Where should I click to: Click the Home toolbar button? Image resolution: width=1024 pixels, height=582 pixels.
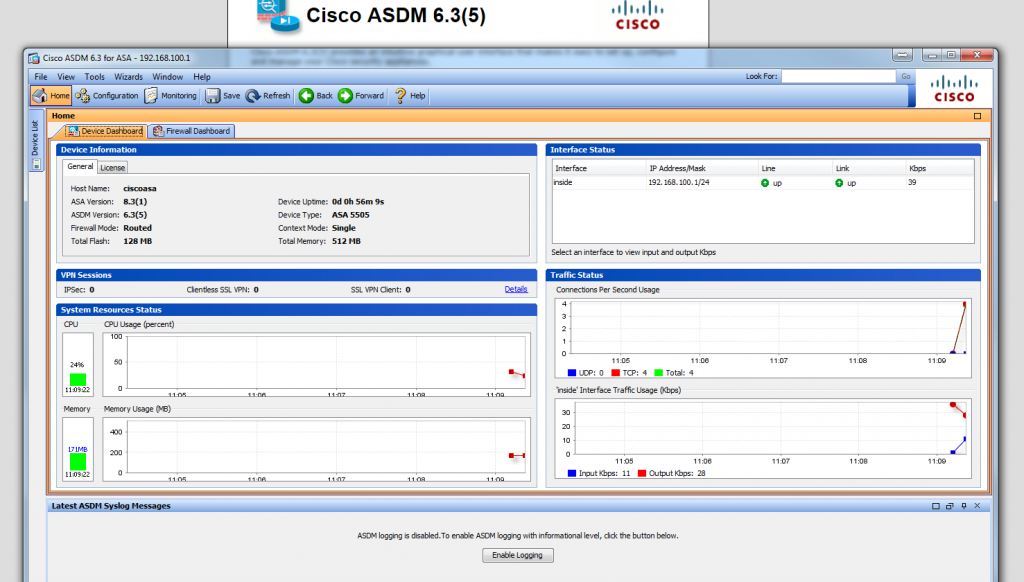pos(51,95)
